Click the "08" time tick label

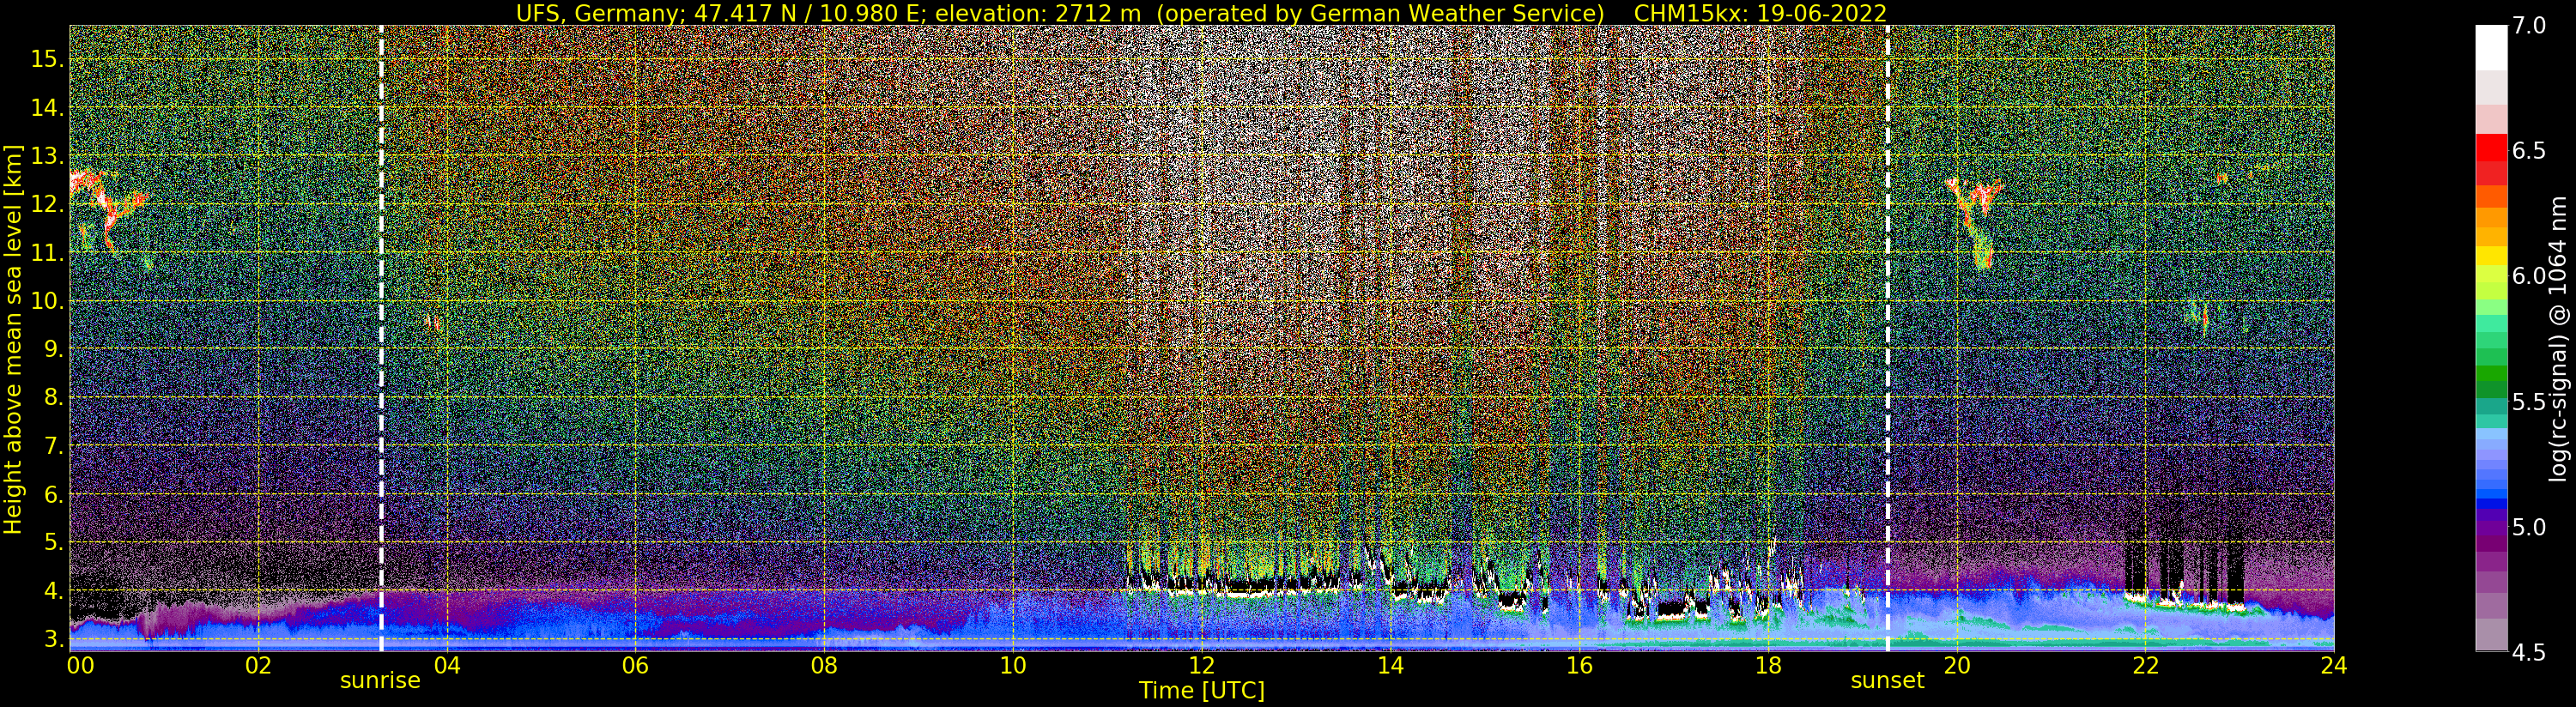click(824, 665)
